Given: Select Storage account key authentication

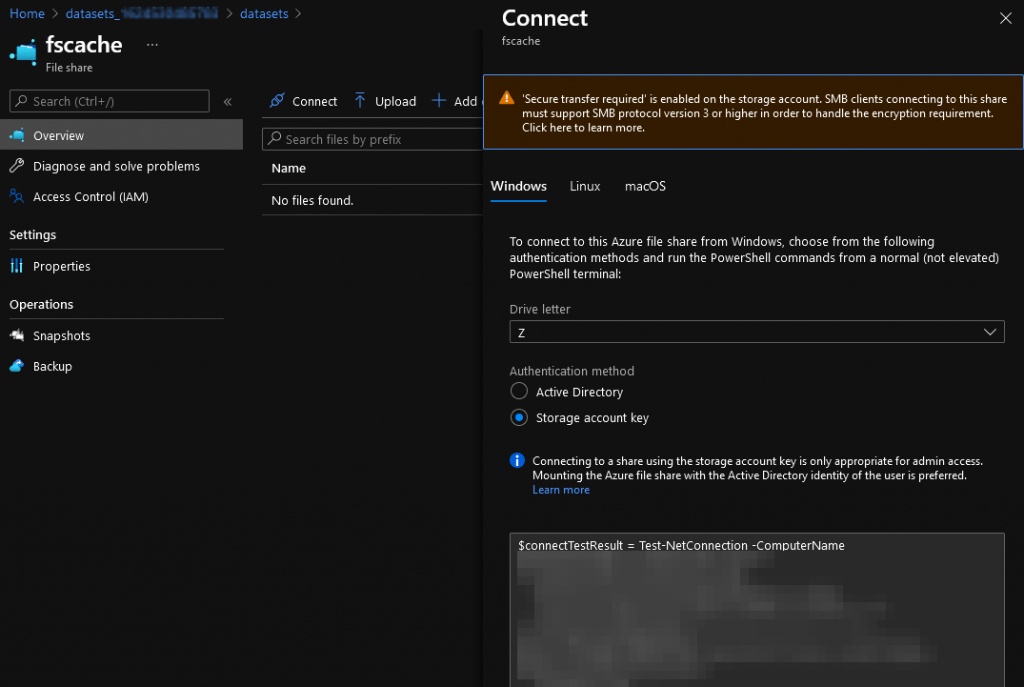Looking at the screenshot, I should [519, 417].
